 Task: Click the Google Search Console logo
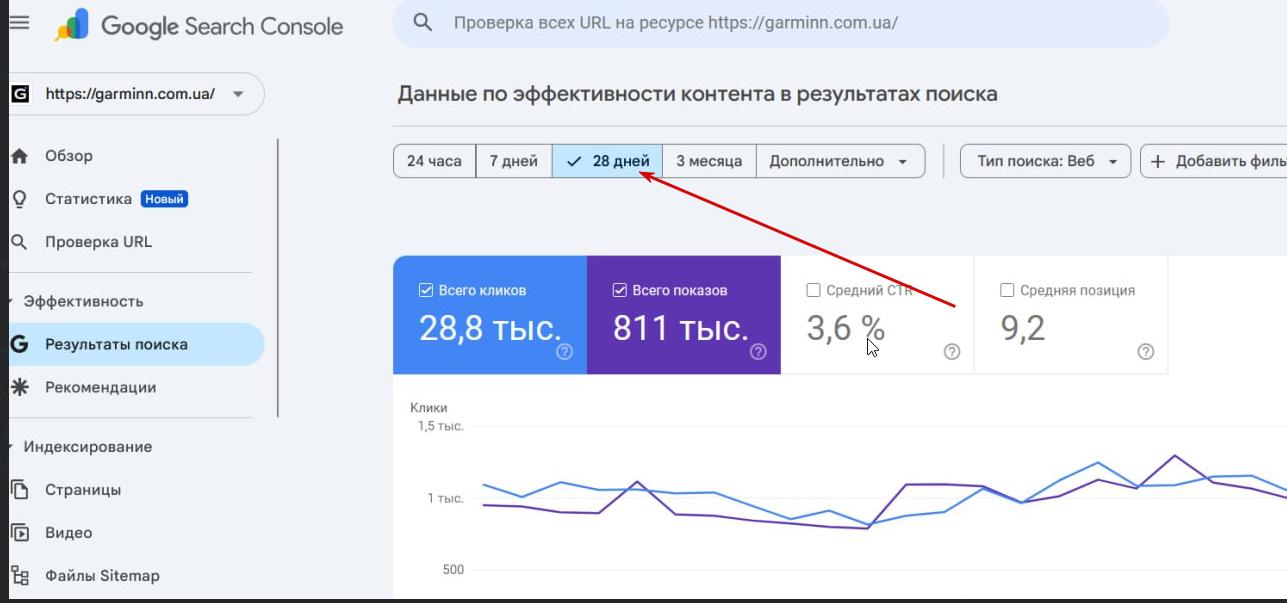point(199,26)
